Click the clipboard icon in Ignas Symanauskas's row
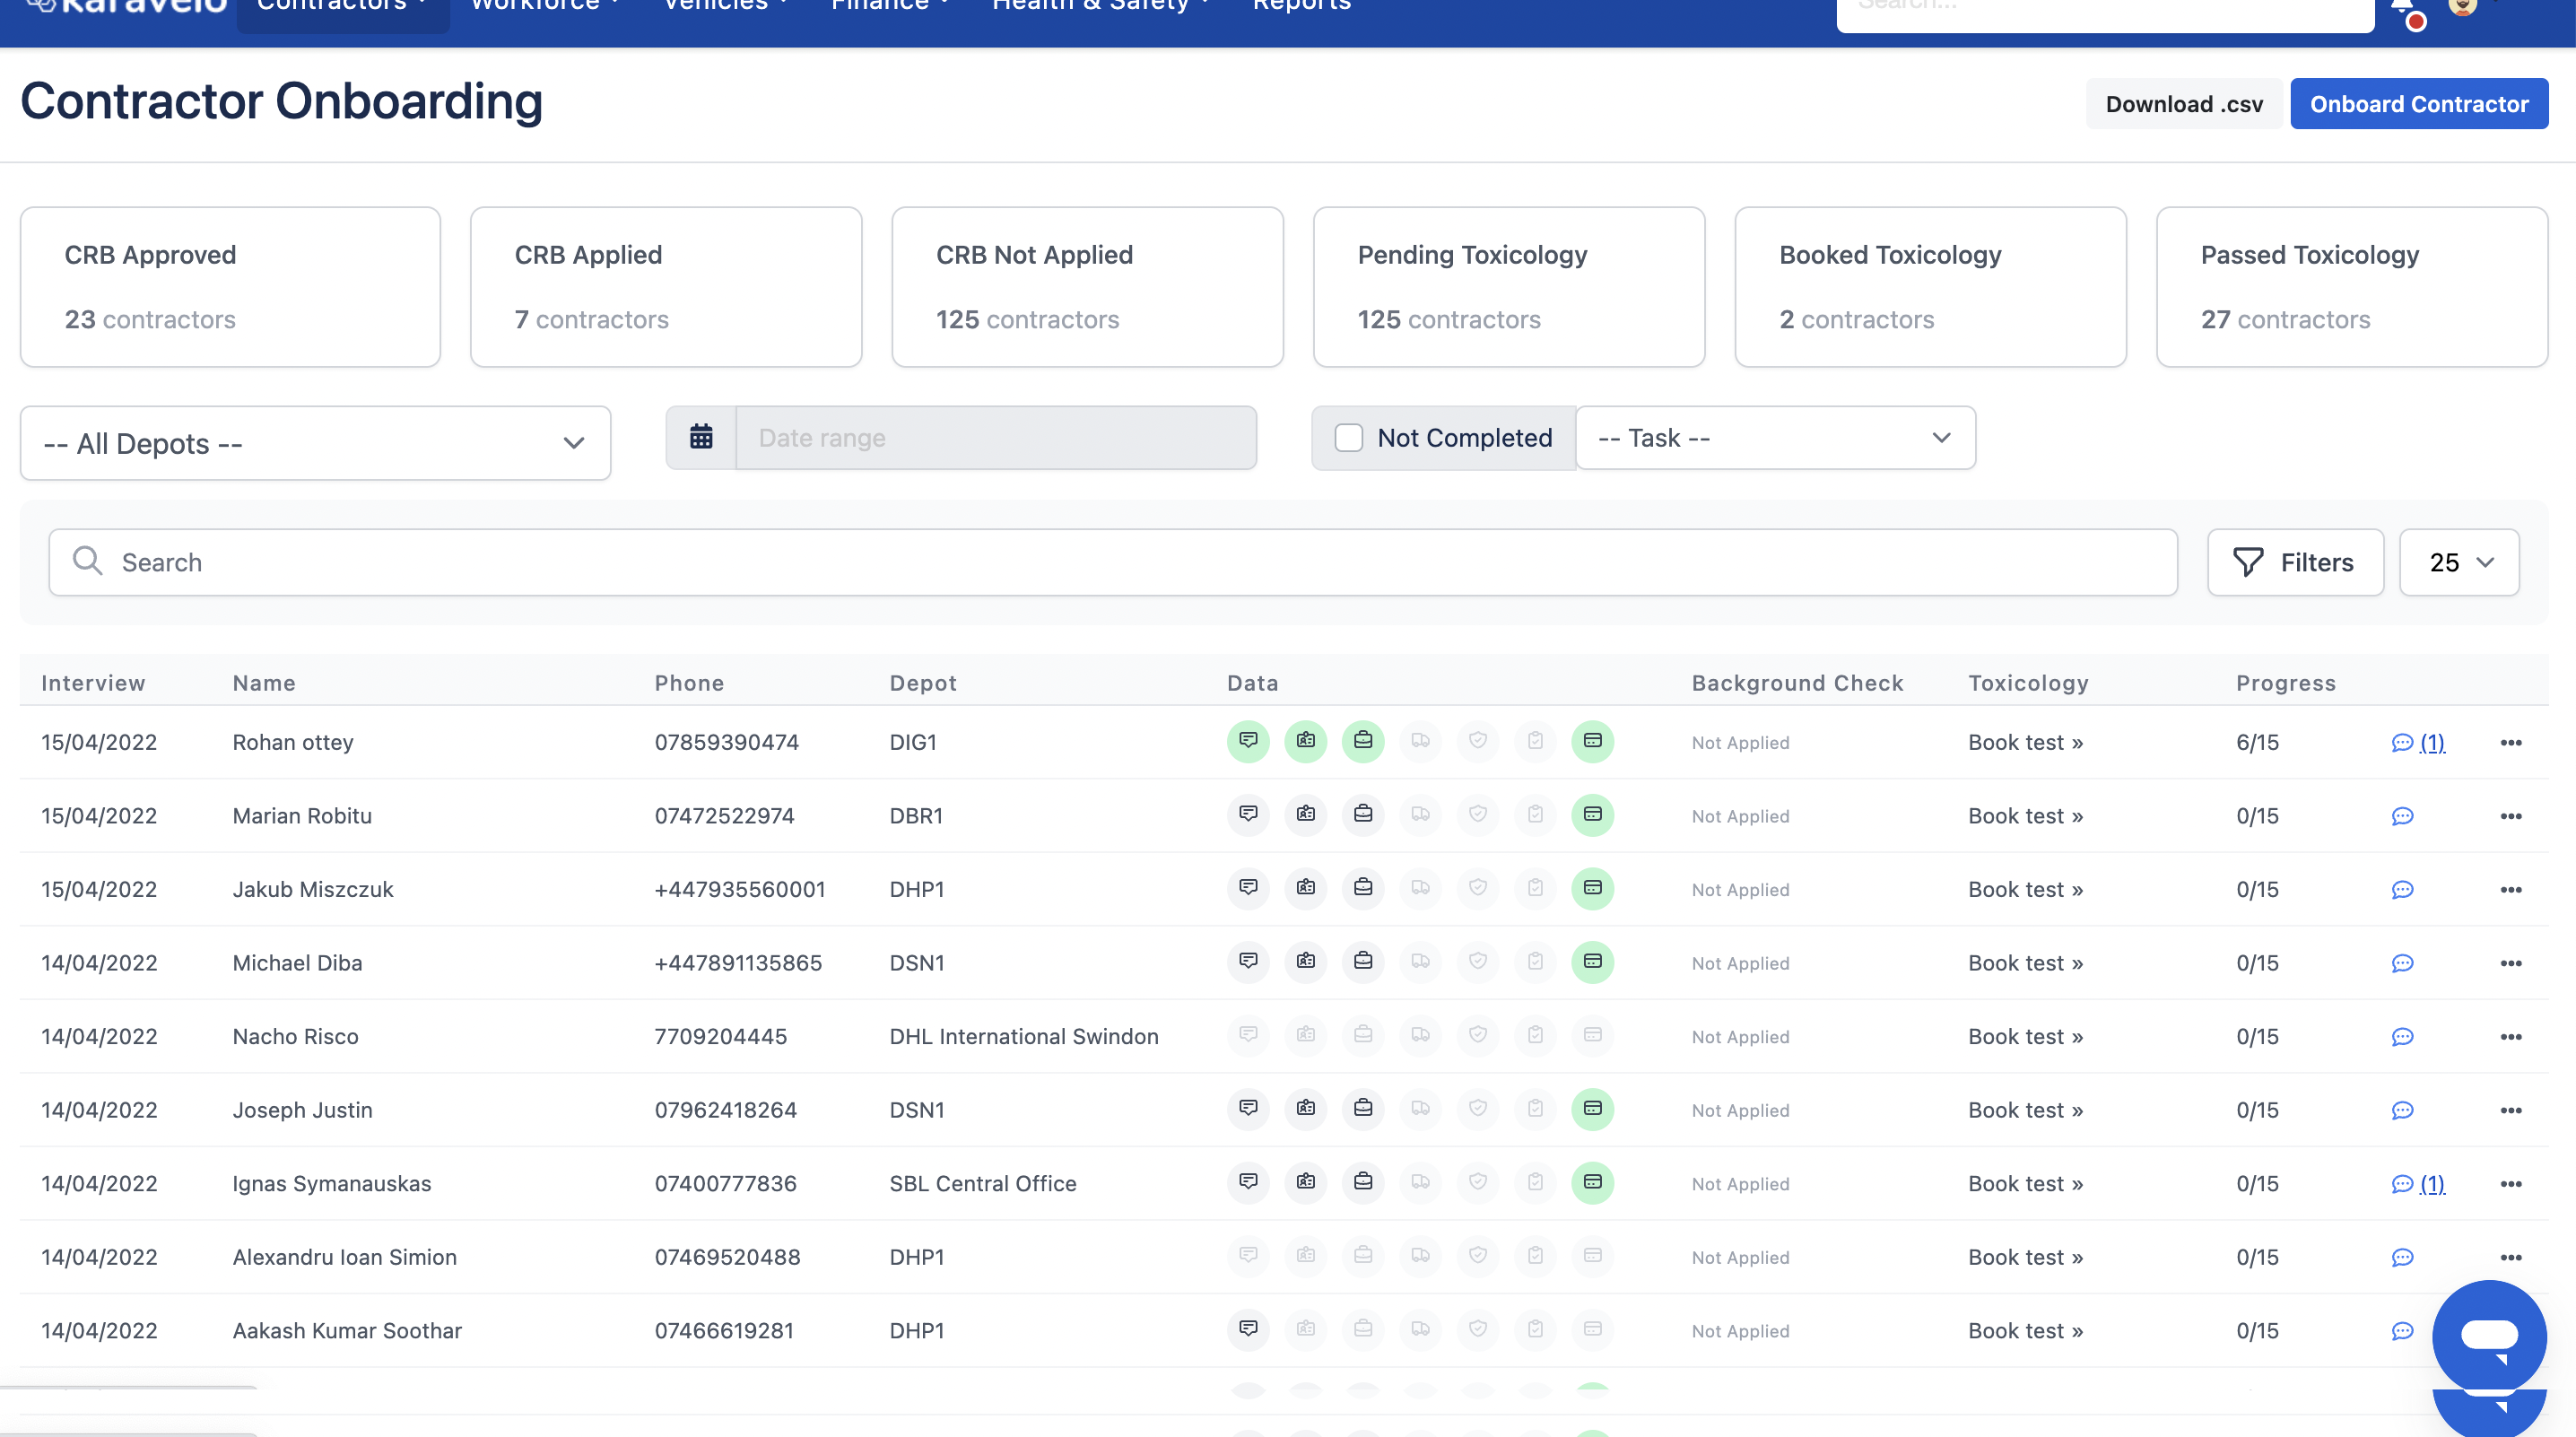 click(x=1535, y=1182)
